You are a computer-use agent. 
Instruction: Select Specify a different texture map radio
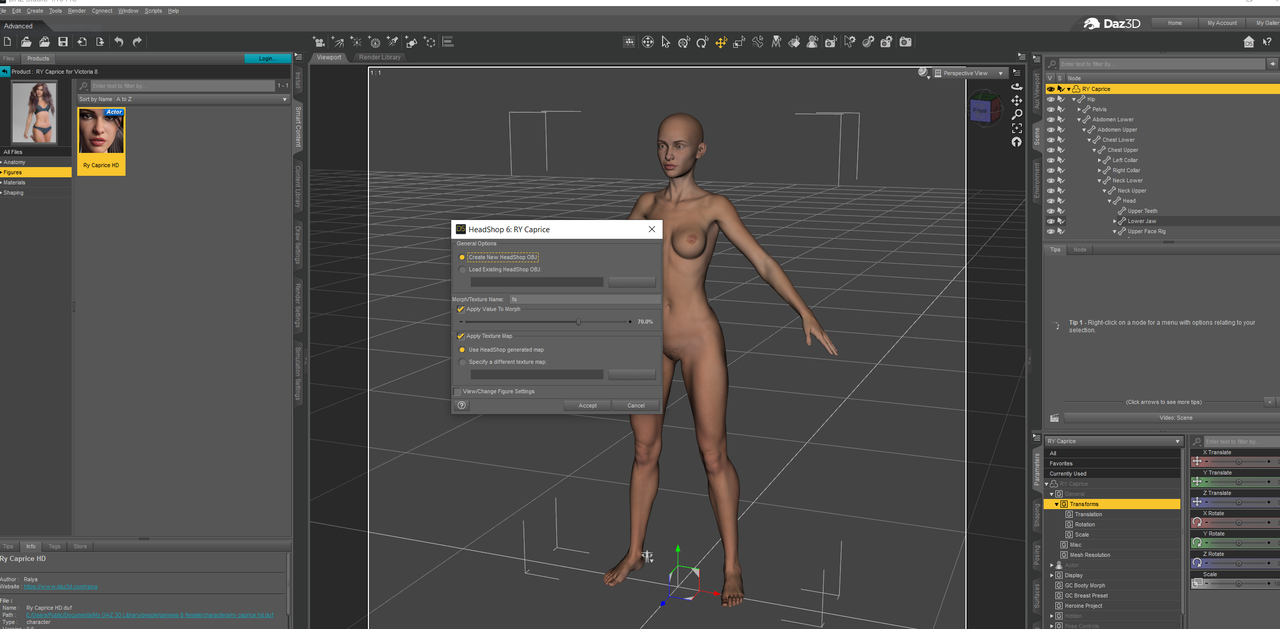pos(462,362)
